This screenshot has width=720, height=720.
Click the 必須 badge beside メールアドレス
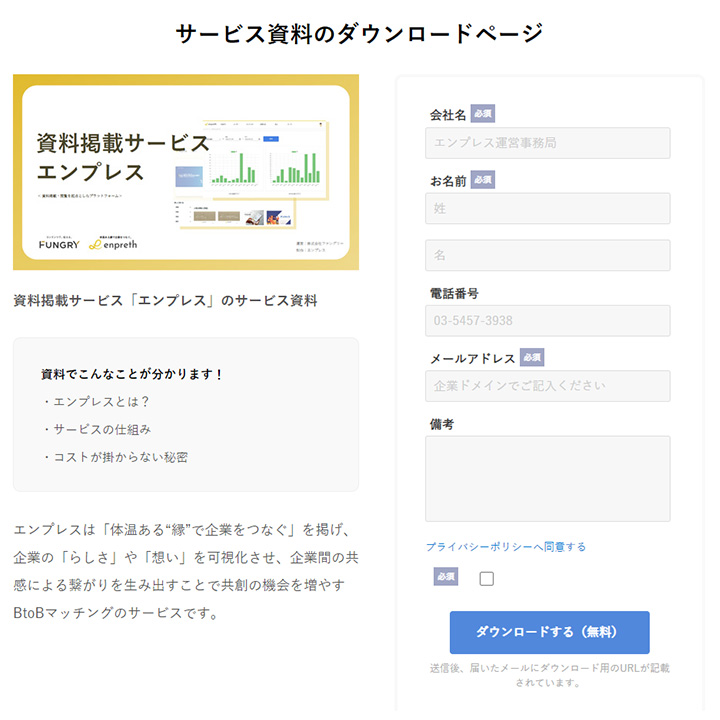click(x=532, y=357)
